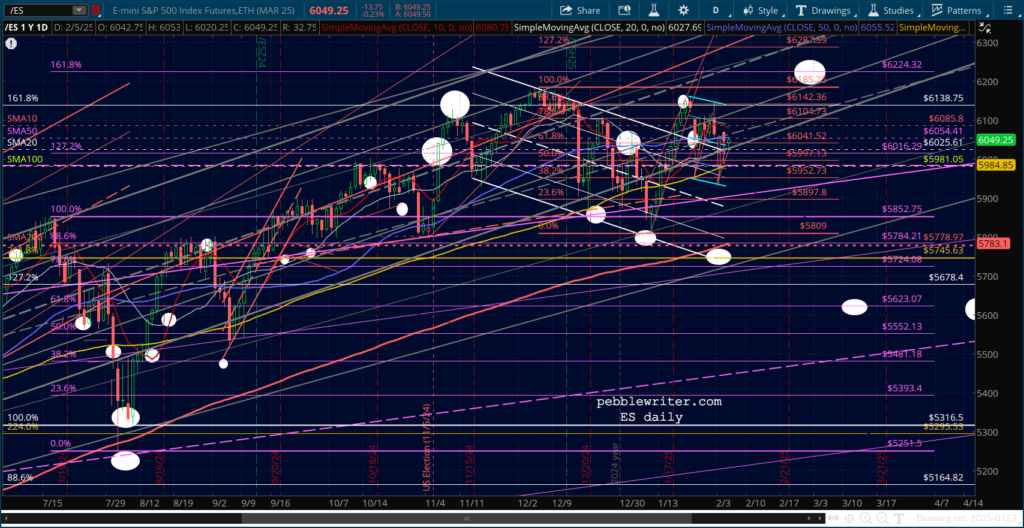The height and width of the screenshot is (528, 1024).
Task: Click the Share button in toolbar
Action: click(580, 10)
